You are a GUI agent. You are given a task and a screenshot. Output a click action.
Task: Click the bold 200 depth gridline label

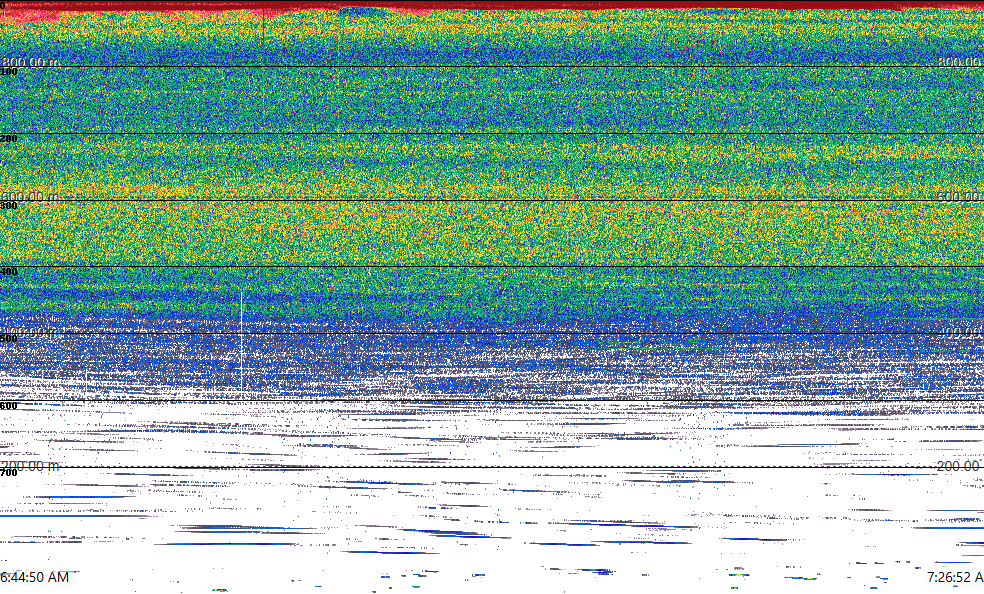coord(9,138)
